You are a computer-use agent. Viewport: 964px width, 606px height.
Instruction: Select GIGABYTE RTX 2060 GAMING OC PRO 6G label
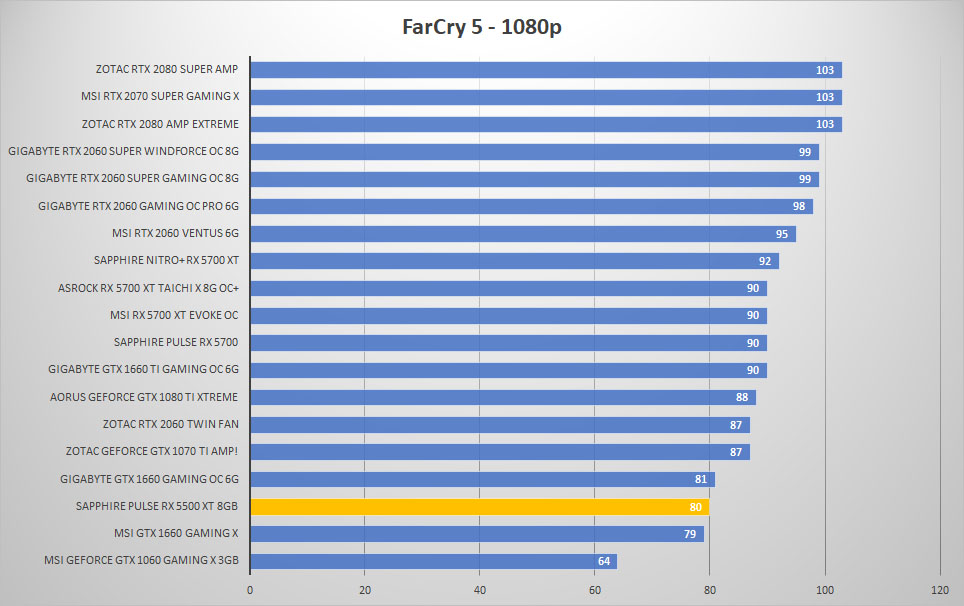pos(138,206)
